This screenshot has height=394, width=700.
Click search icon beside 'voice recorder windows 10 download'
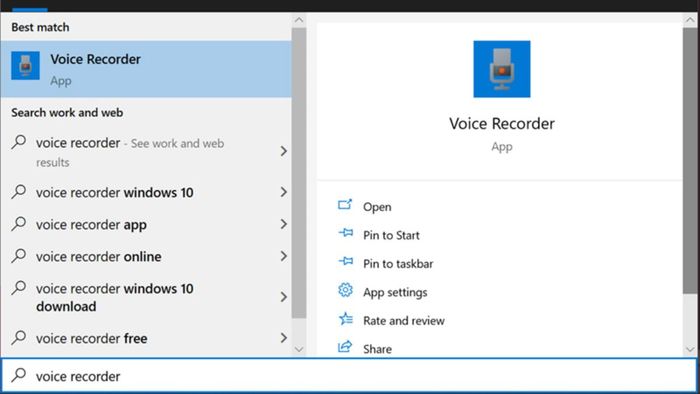[x=19, y=288]
